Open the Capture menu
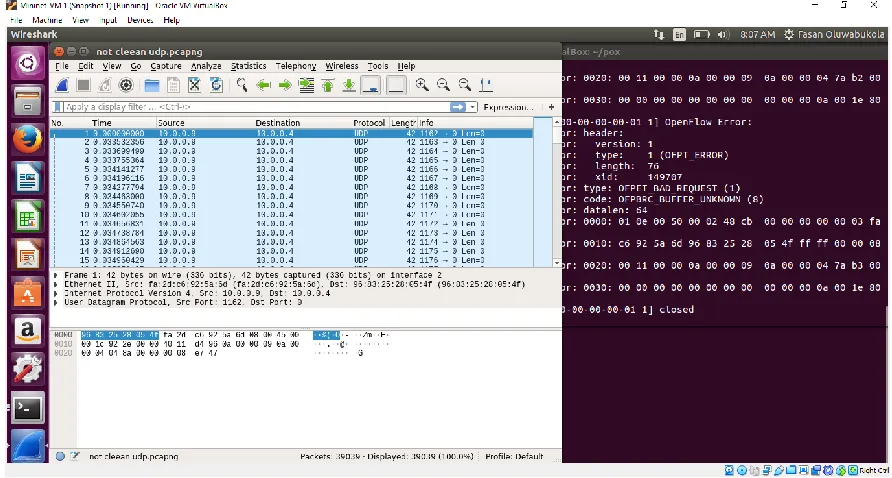Screen dimensions: 892x478 tap(166, 66)
